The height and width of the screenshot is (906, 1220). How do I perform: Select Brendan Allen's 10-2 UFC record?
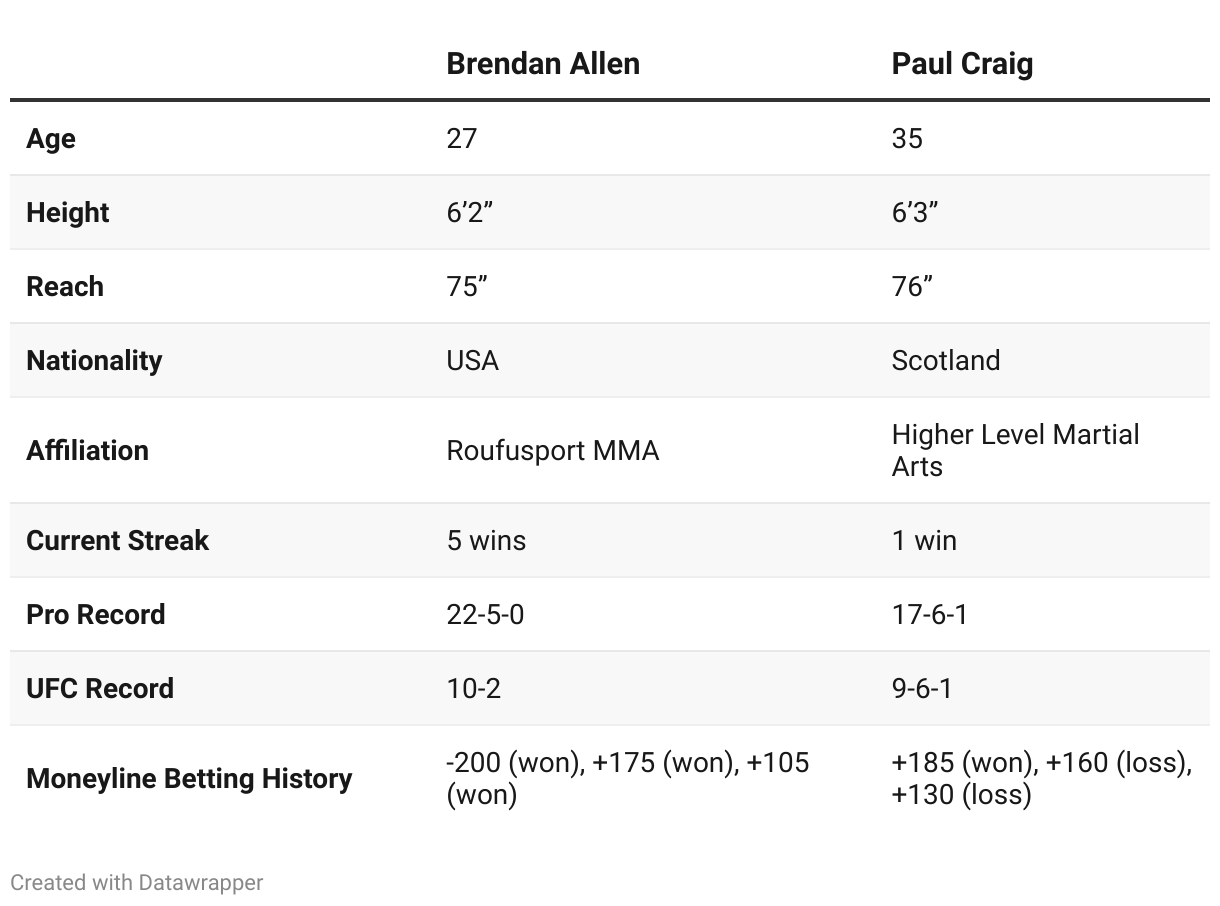click(473, 688)
